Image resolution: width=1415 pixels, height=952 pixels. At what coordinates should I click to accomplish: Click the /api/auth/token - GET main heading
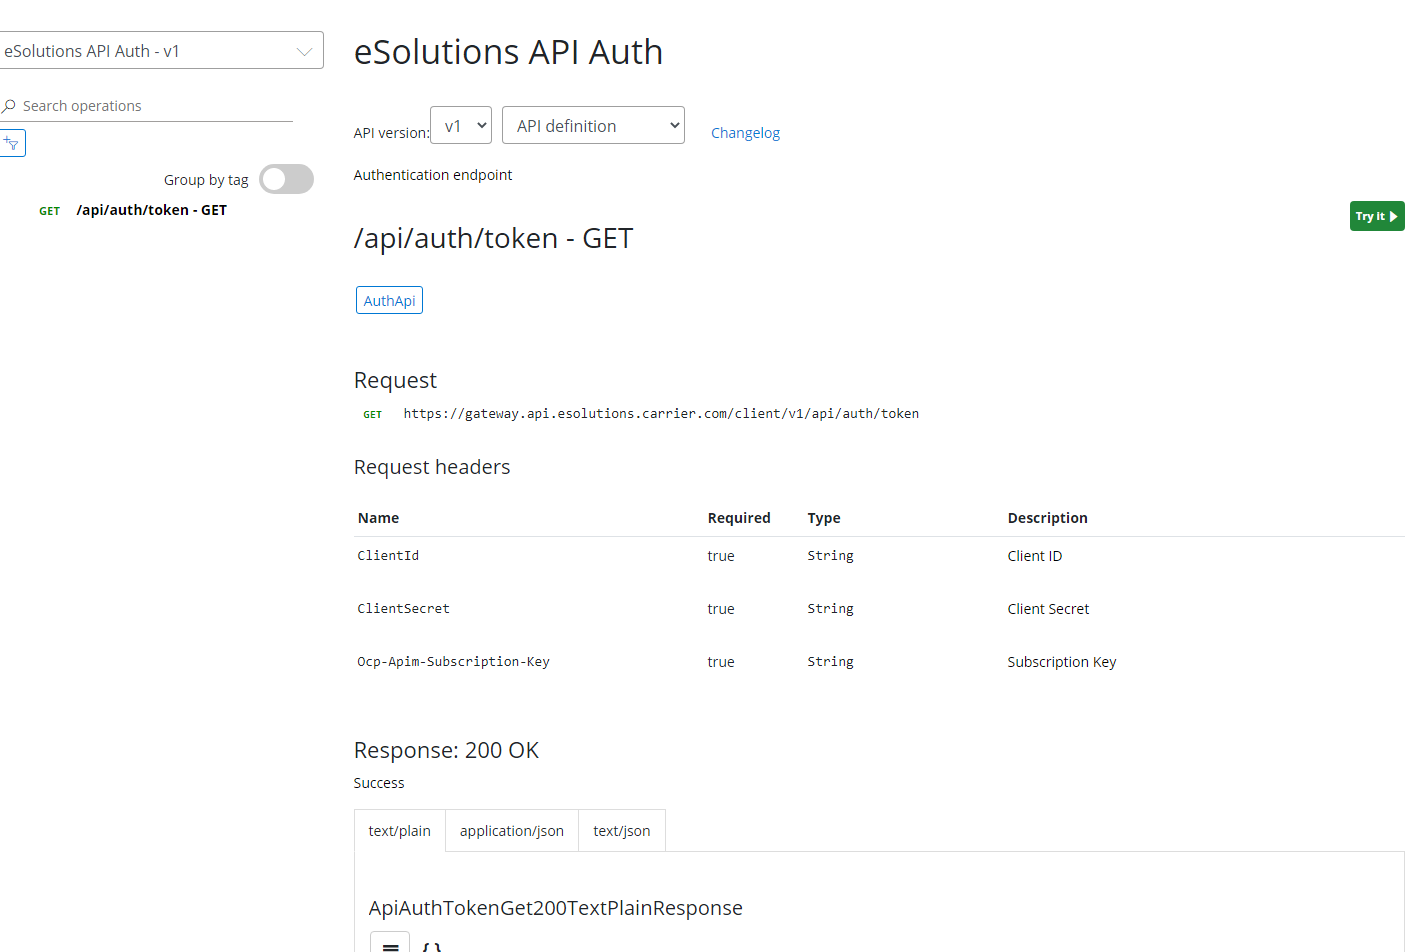[494, 238]
